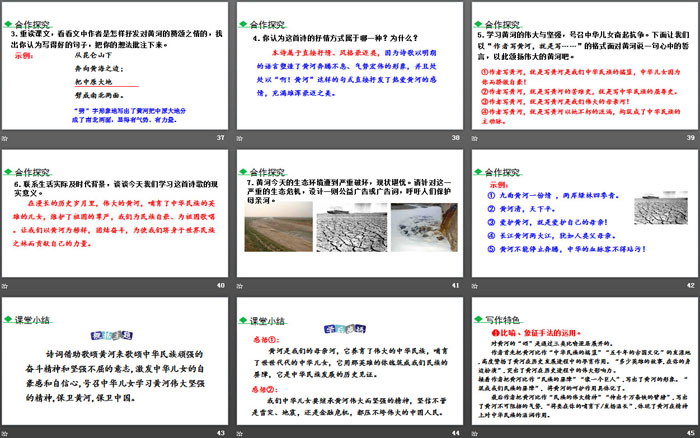Select slide 40 thumbnail about 现实意义
The width and height of the screenshot is (700, 438).
[x=115, y=213]
